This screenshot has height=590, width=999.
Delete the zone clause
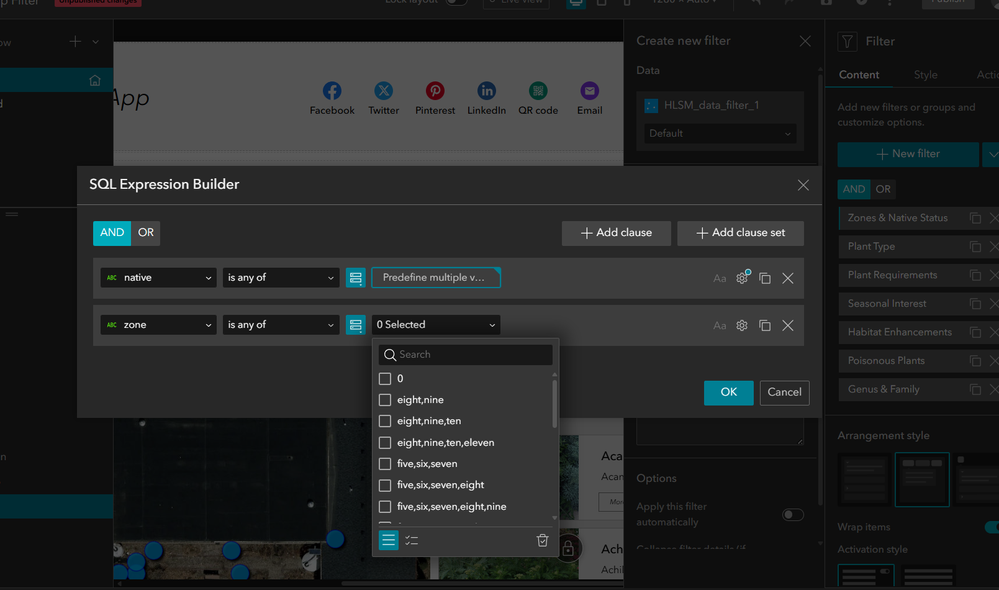pos(788,326)
